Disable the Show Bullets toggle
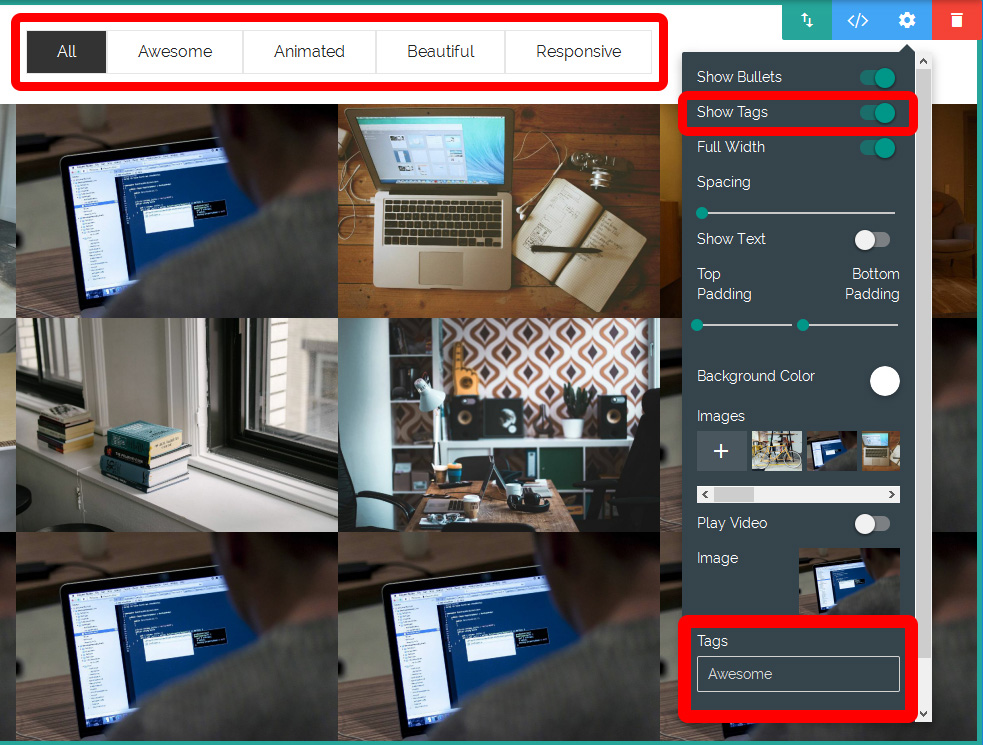Viewport: 983px width, 745px height. click(877, 78)
